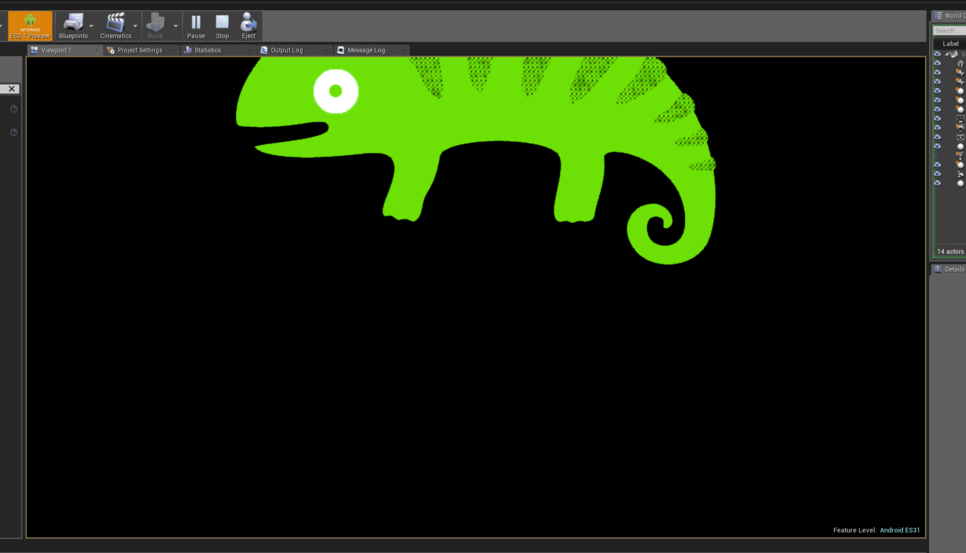Click the Viewport 1 tab grid icon
Image resolution: width=966 pixels, height=553 pixels.
point(34,50)
